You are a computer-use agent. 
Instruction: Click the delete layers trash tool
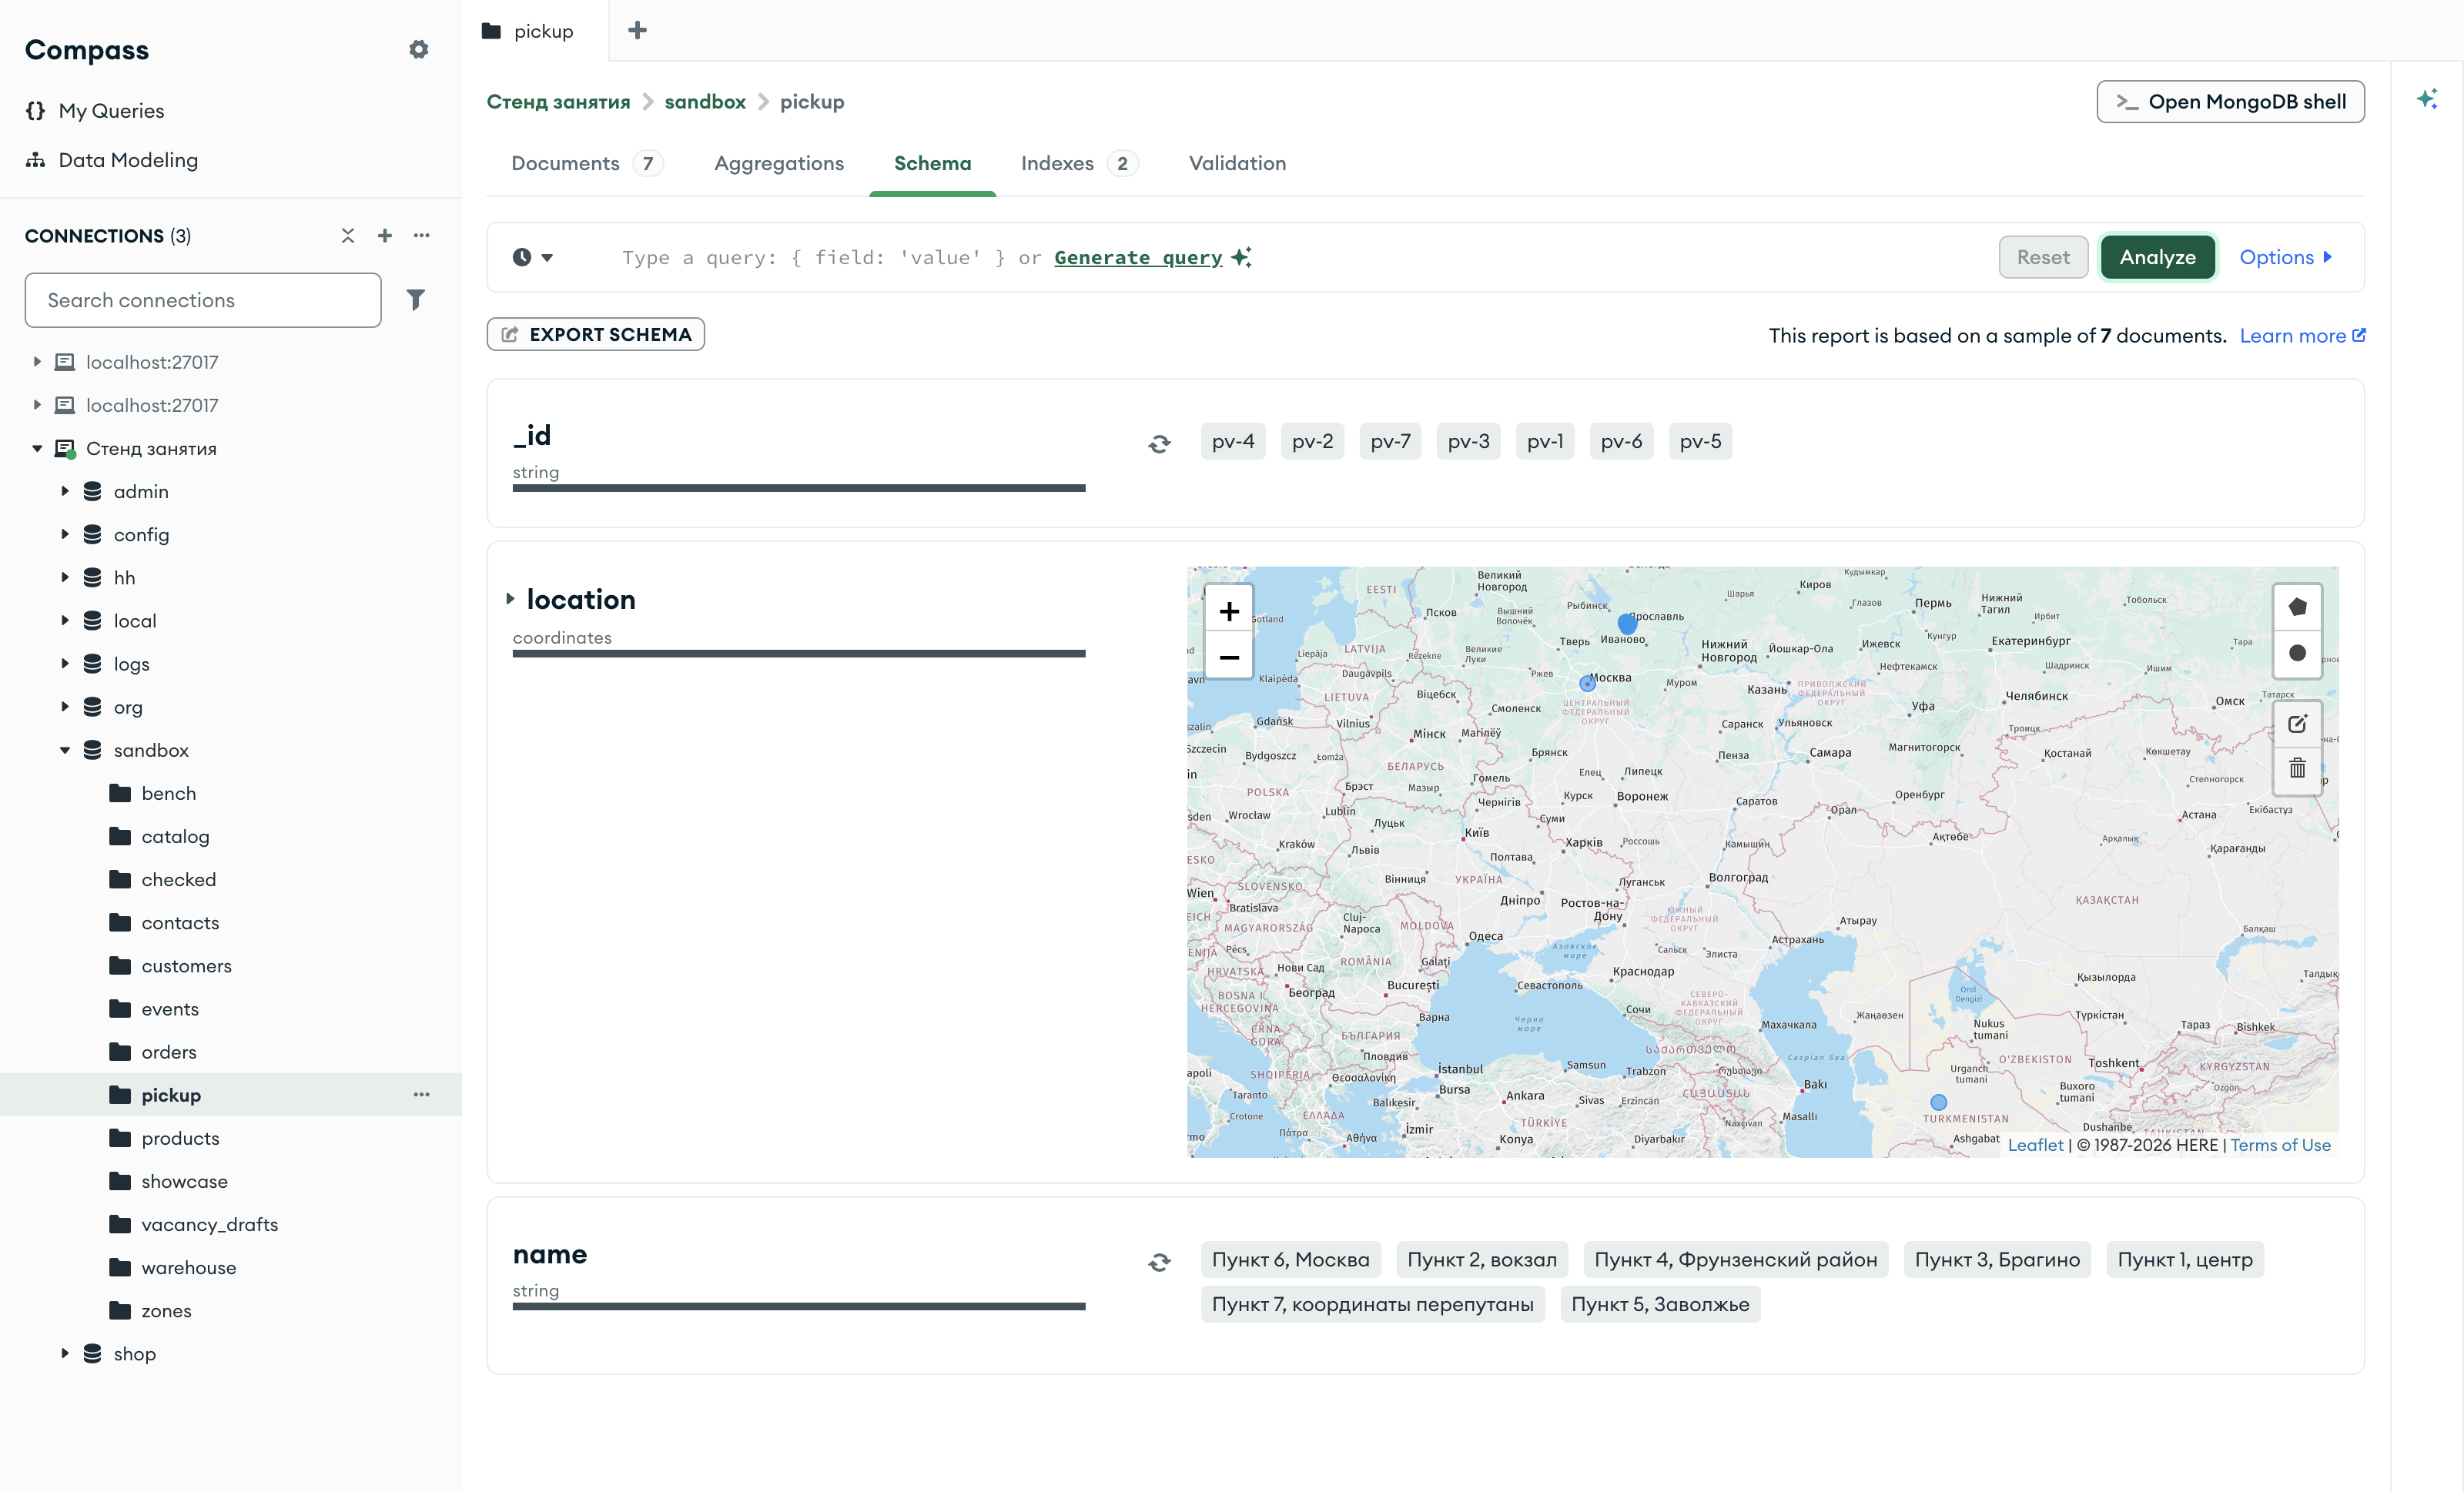pyautogui.click(x=2297, y=768)
